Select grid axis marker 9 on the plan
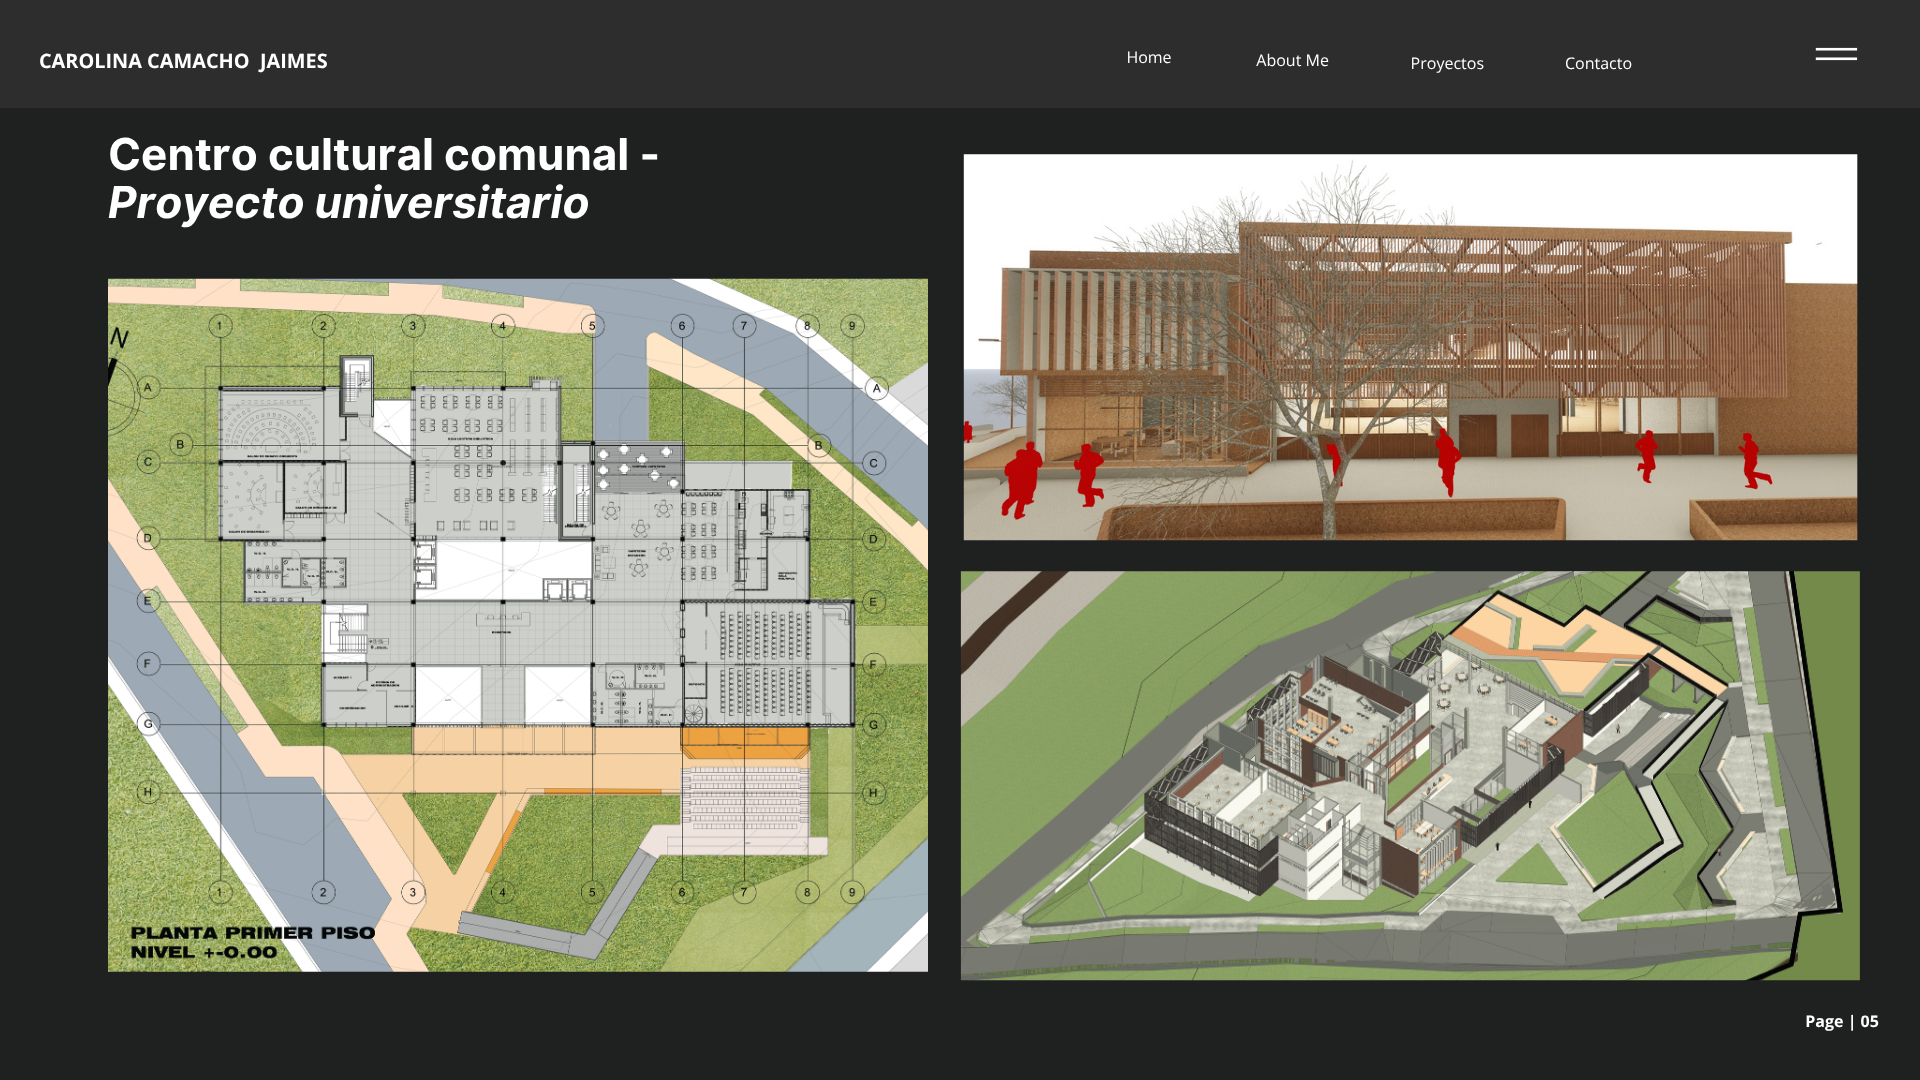The image size is (1920, 1080). [x=851, y=325]
